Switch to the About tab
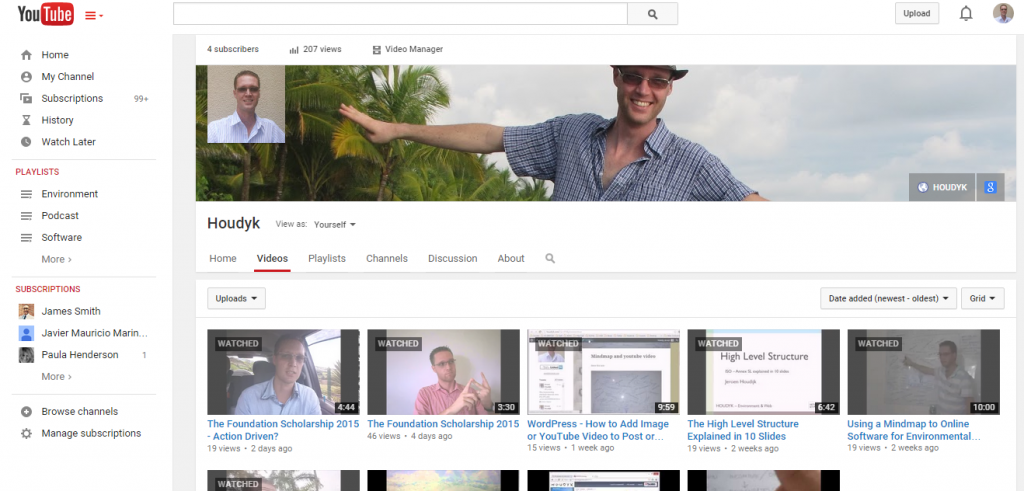Screen dimensions: 1024x491 (x=511, y=258)
